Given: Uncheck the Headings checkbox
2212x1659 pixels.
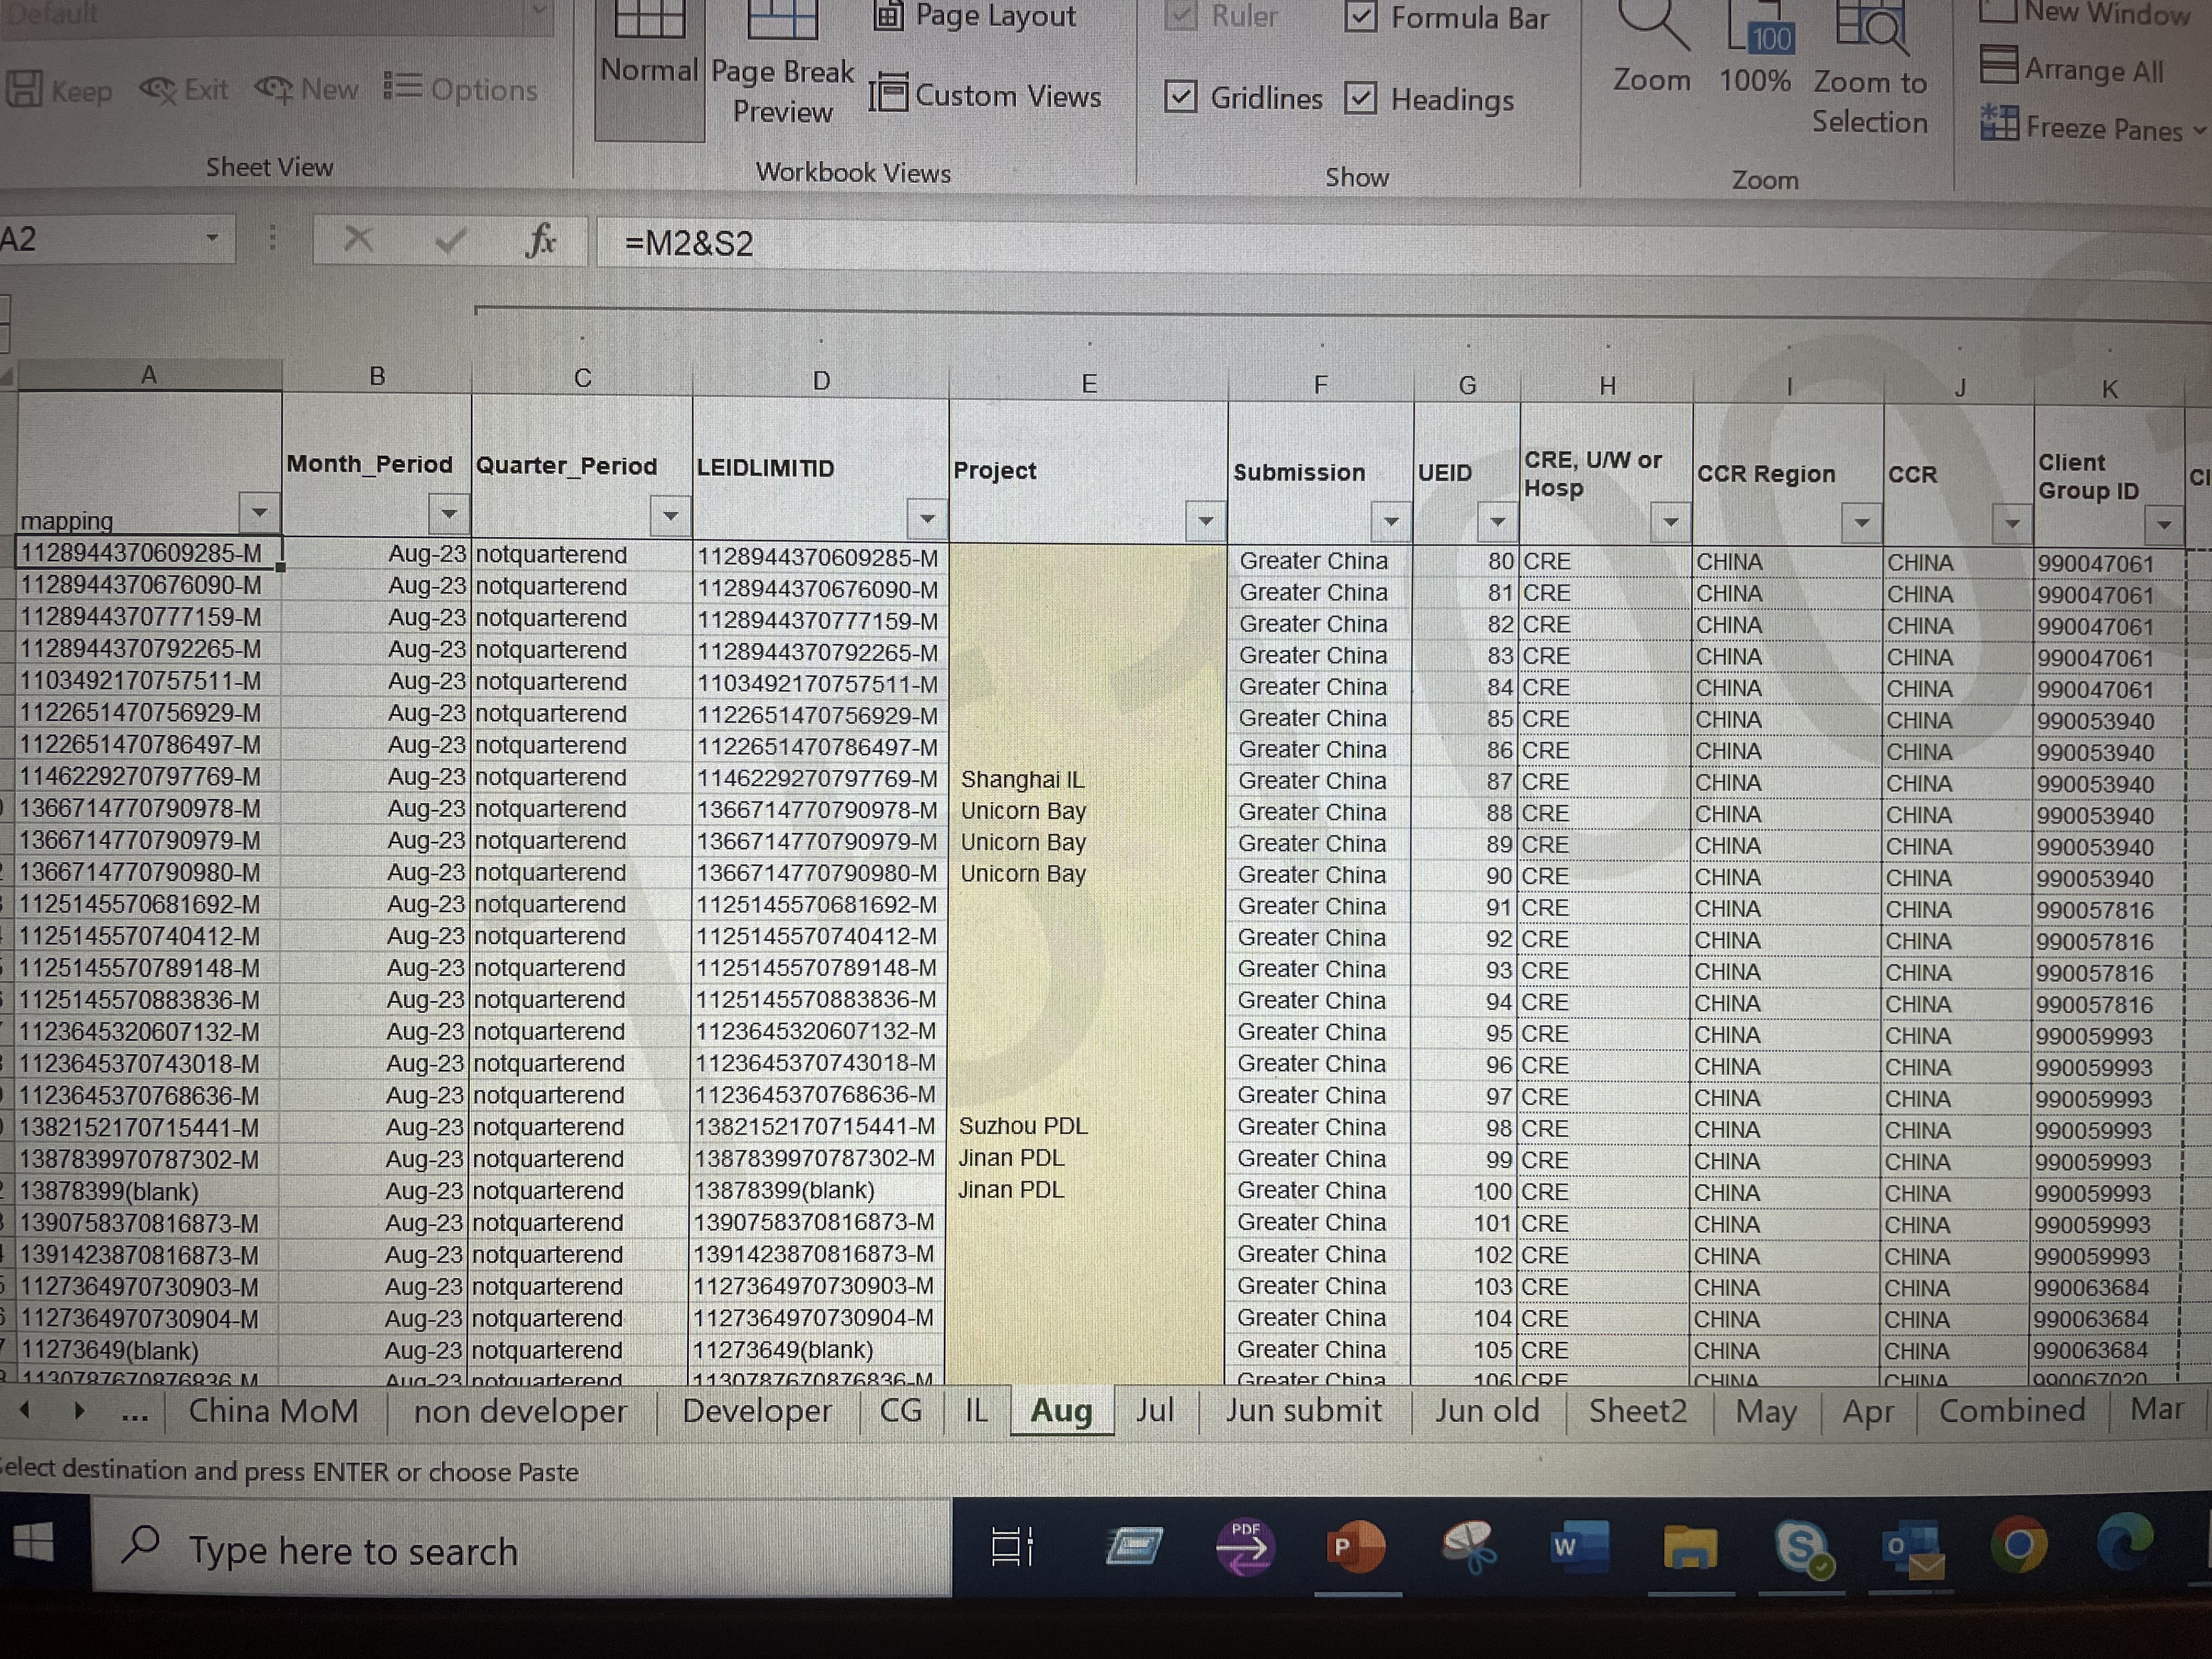Looking at the screenshot, I should click(x=1361, y=99).
